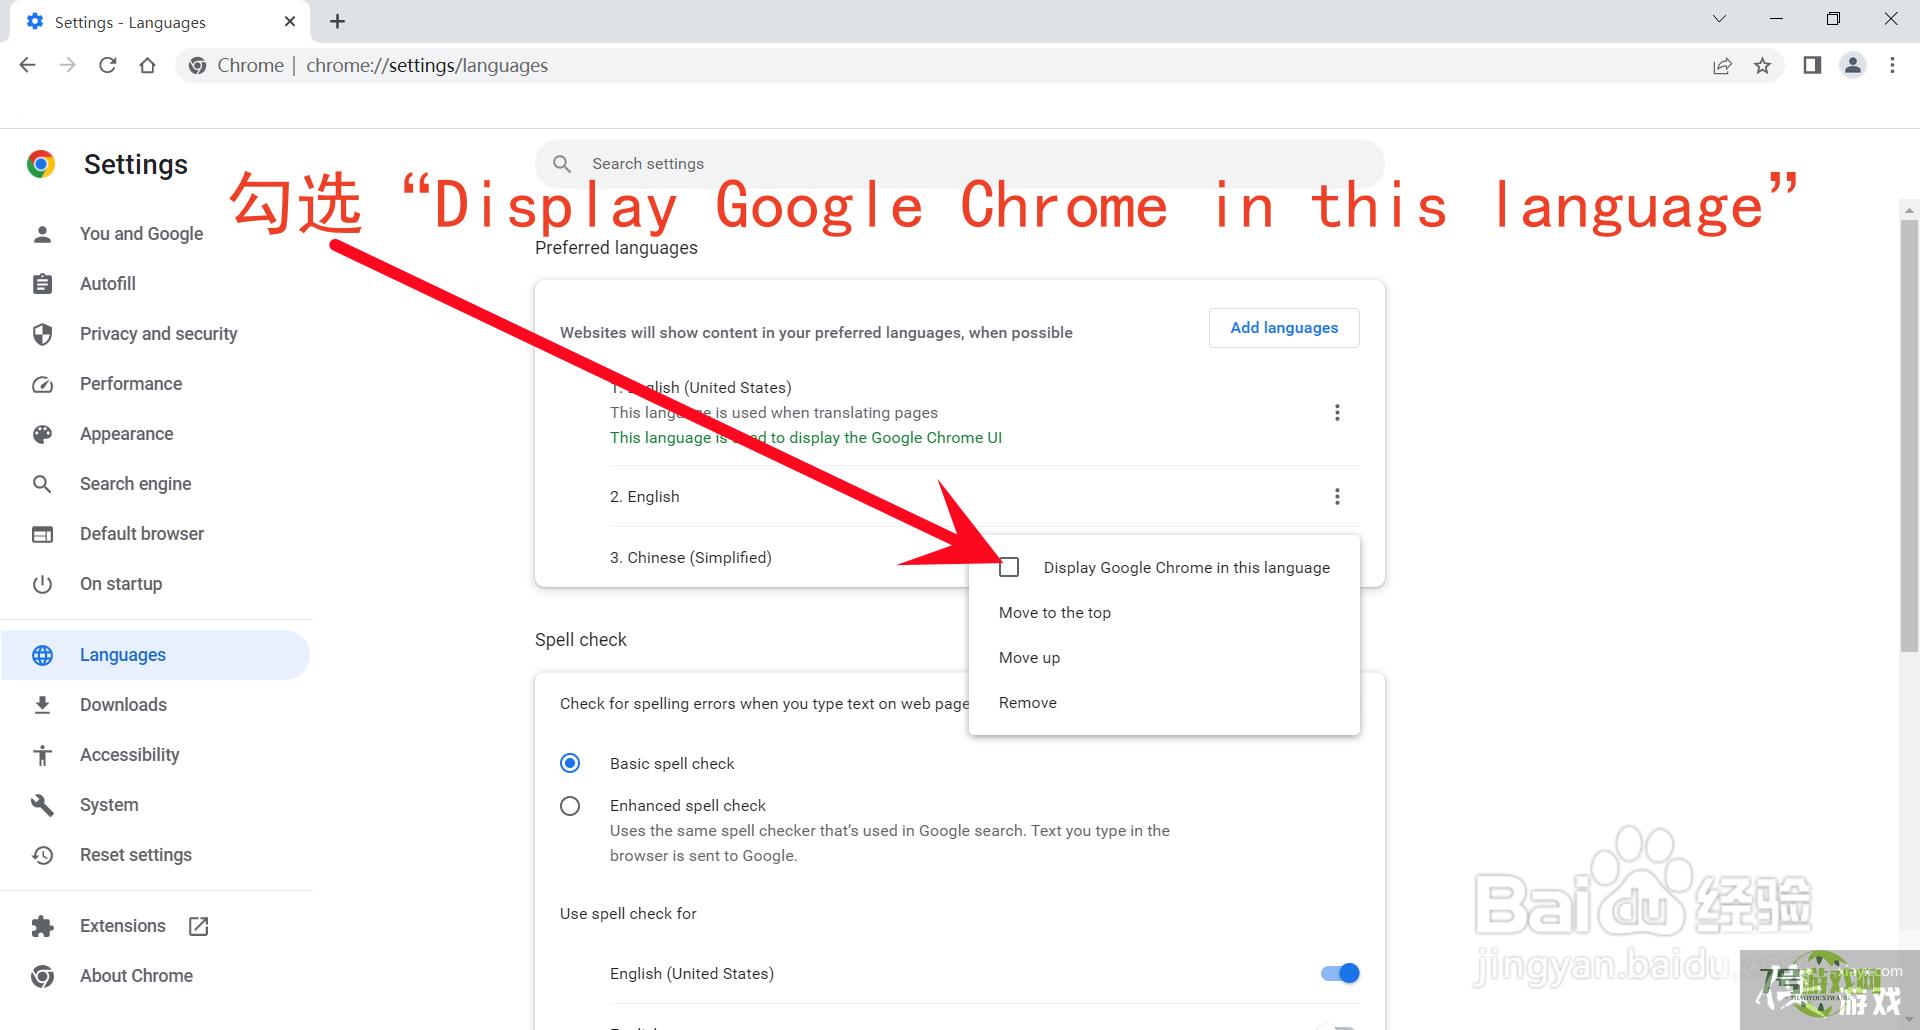Click the Downloads arrow icon

(x=42, y=705)
